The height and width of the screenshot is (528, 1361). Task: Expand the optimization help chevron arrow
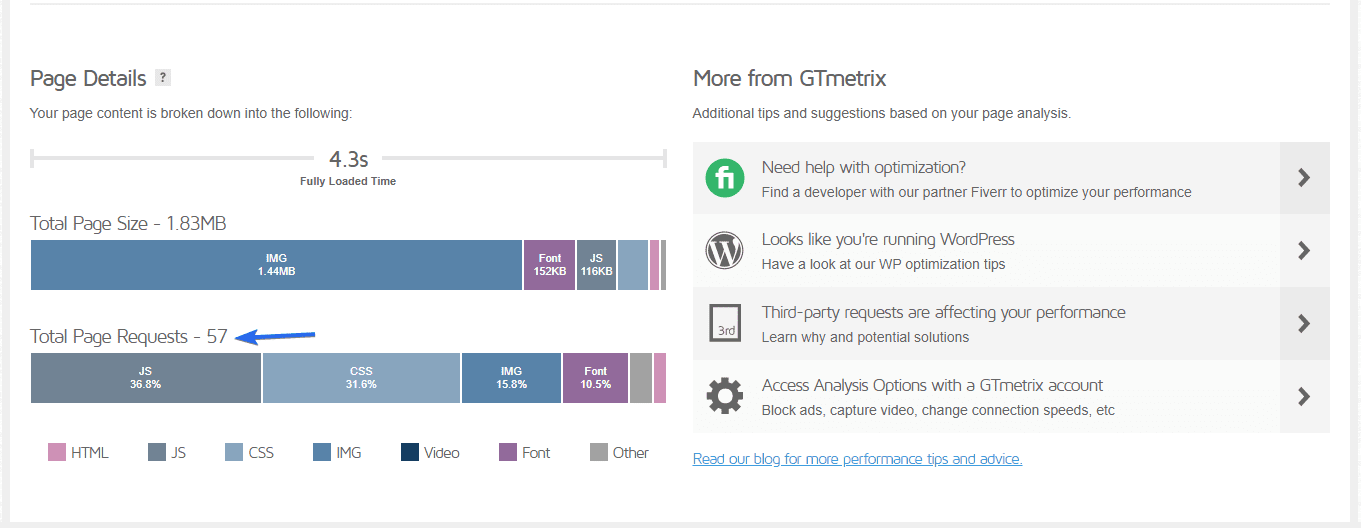(1304, 178)
